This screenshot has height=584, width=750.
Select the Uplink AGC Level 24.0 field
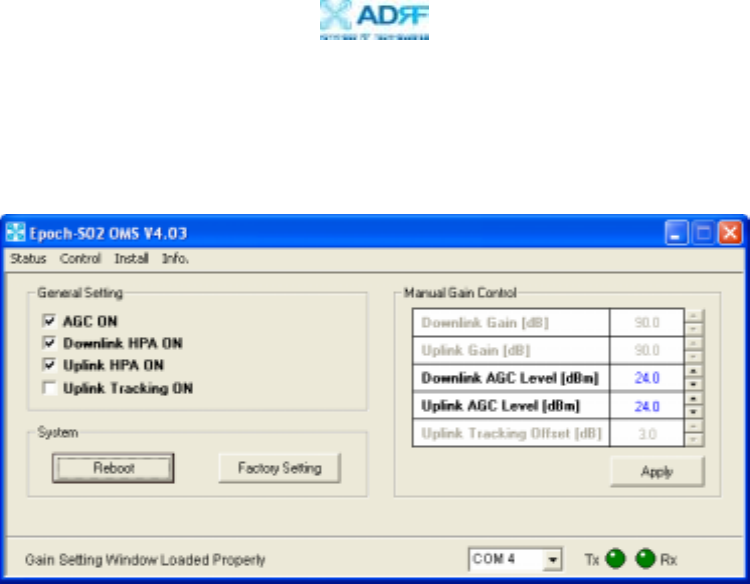click(647, 406)
